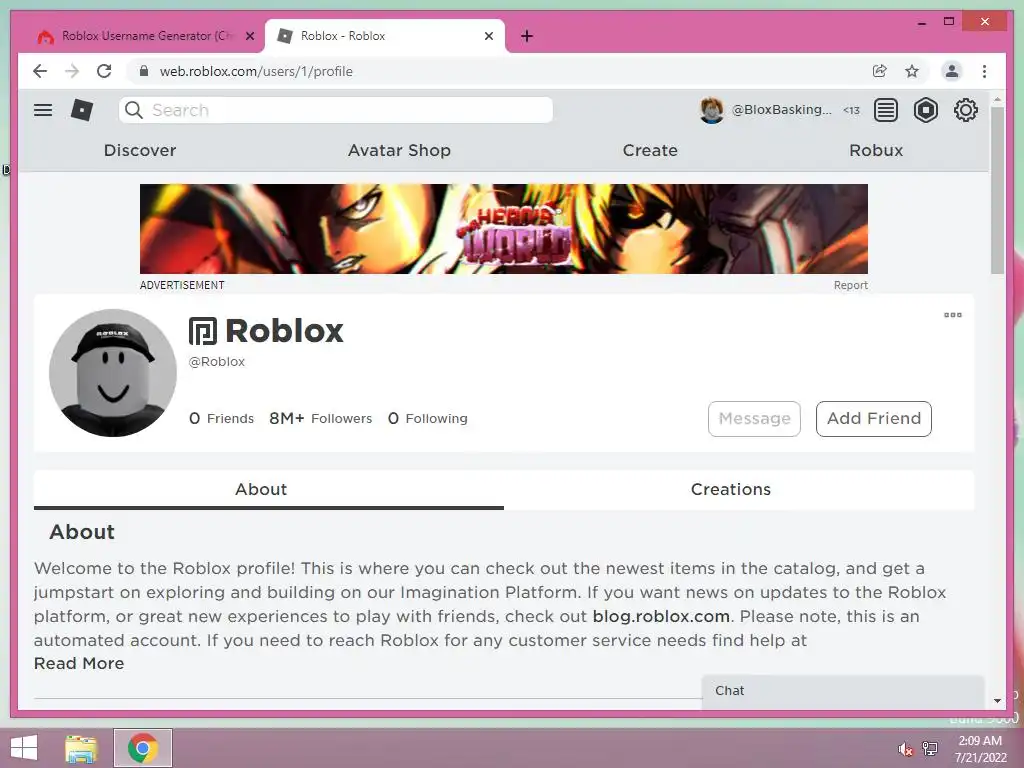Click the search magnifier icon

[134, 110]
